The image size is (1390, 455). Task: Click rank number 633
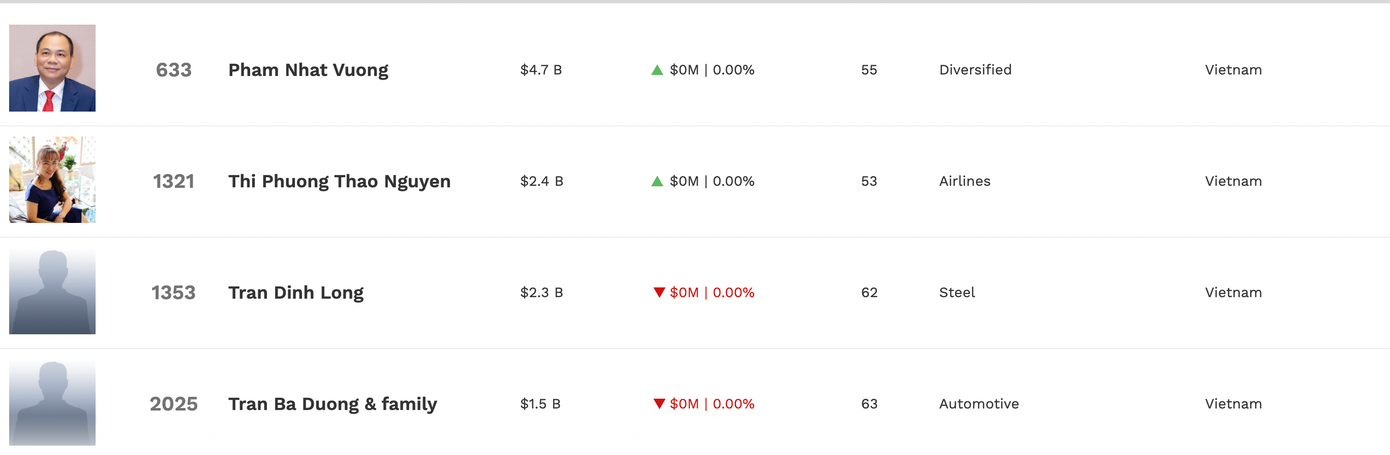(173, 70)
